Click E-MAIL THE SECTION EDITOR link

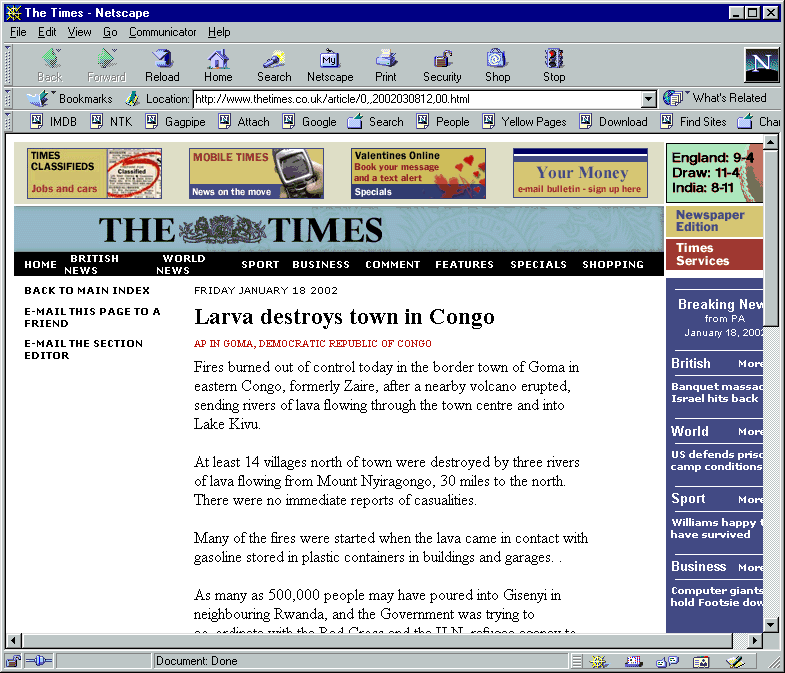click(84, 350)
